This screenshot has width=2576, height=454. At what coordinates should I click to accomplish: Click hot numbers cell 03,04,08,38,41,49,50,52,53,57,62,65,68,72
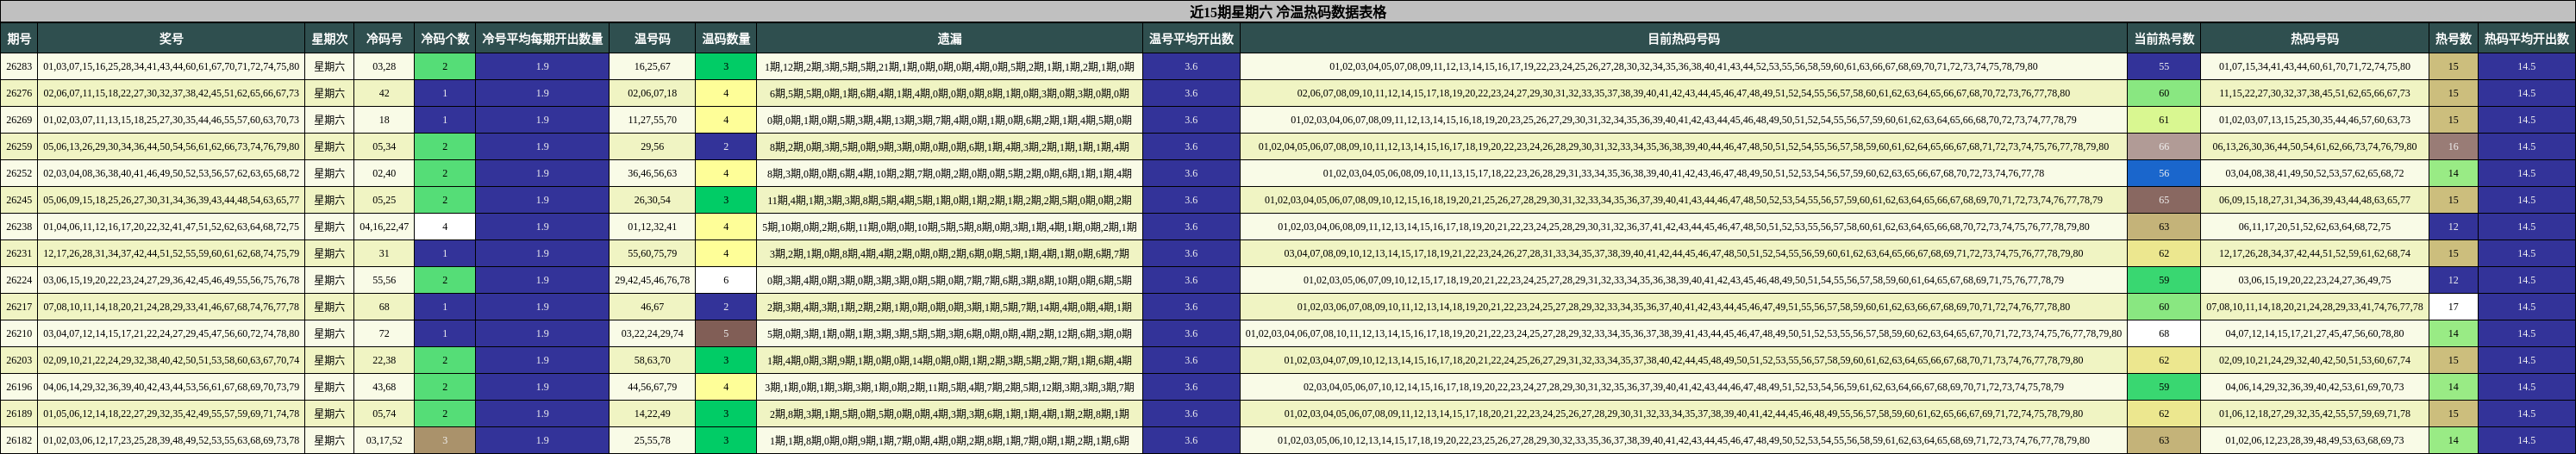(2315, 173)
